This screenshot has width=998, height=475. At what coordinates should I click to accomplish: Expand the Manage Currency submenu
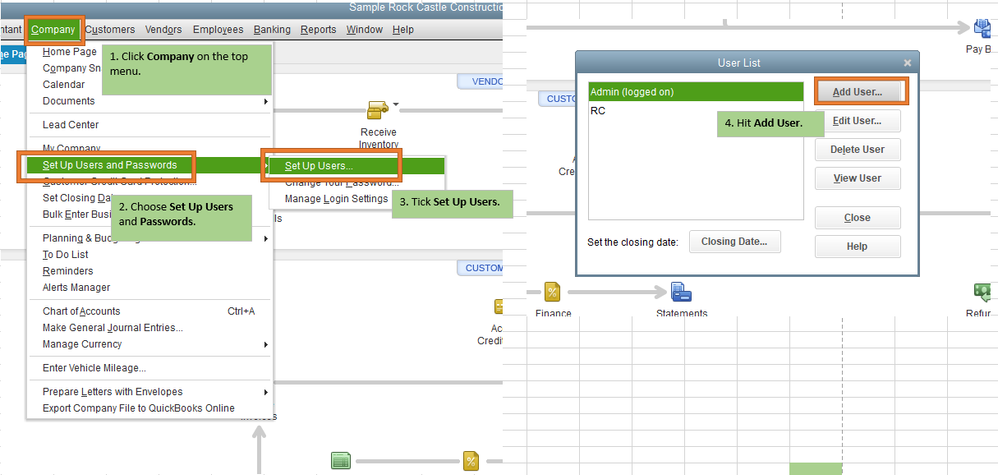[x=150, y=344]
